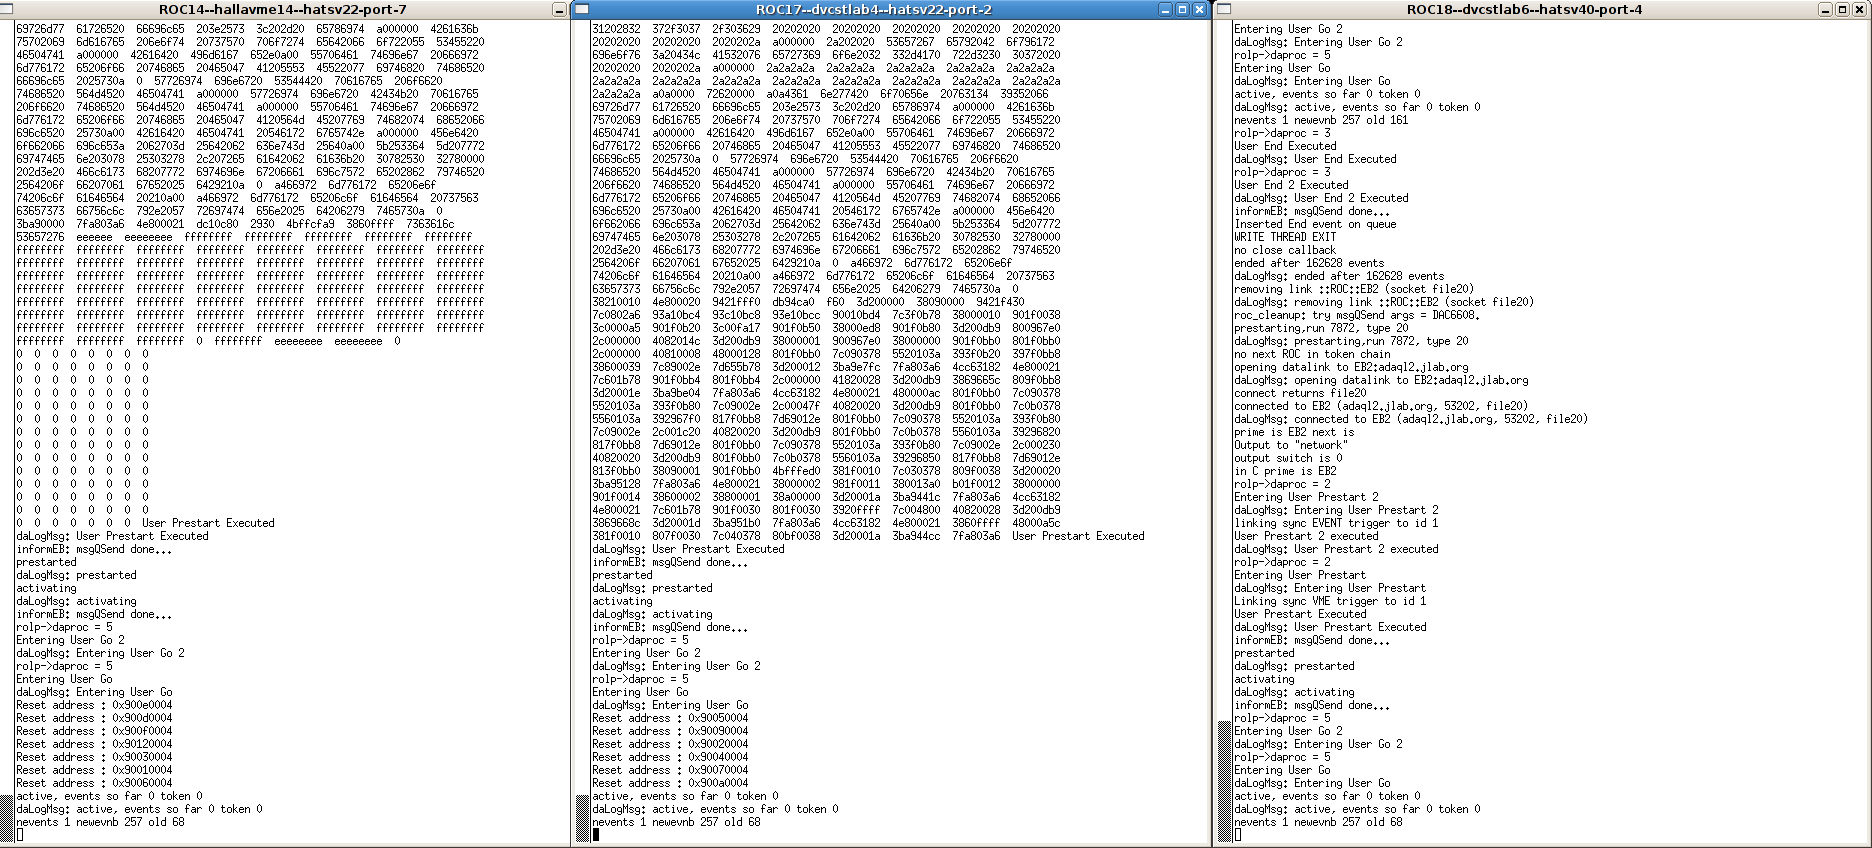Click 'daLogMsg: prestarted' line in ROC14
Viewport: 1872px width, 848px height.
pyautogui.click(x=76, y=575)
